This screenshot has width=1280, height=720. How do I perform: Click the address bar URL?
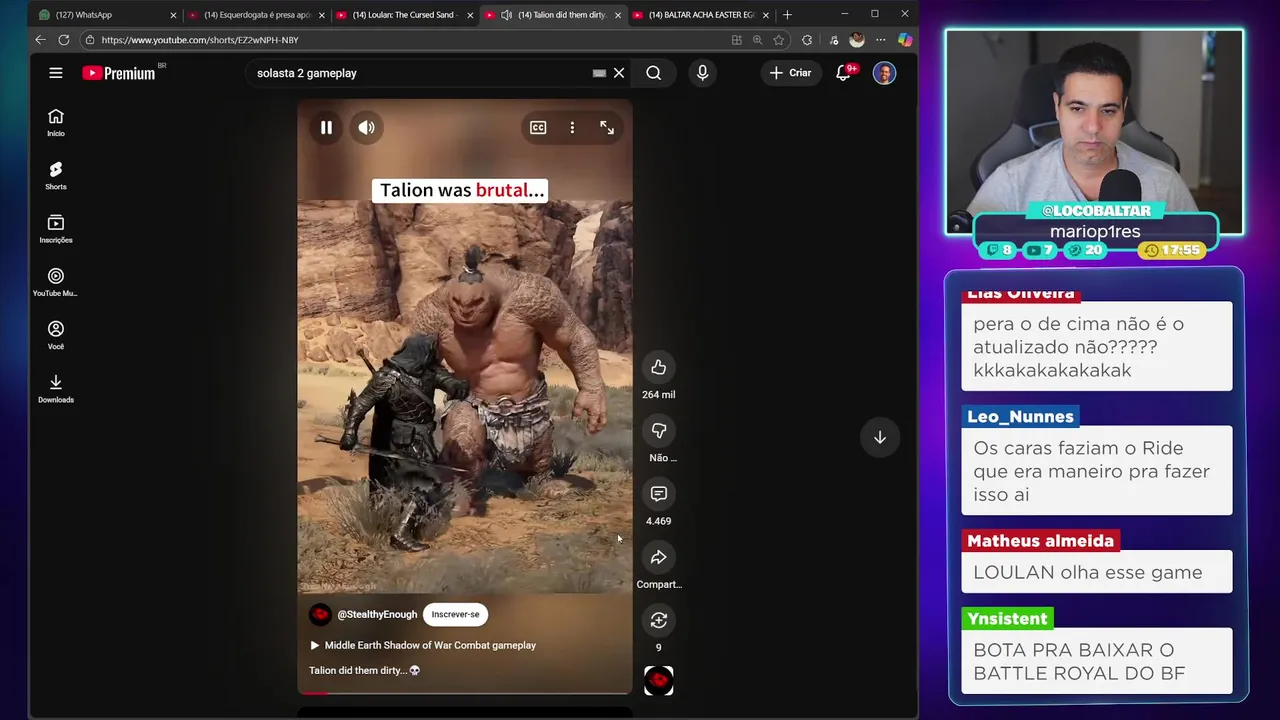pos(200,40)
